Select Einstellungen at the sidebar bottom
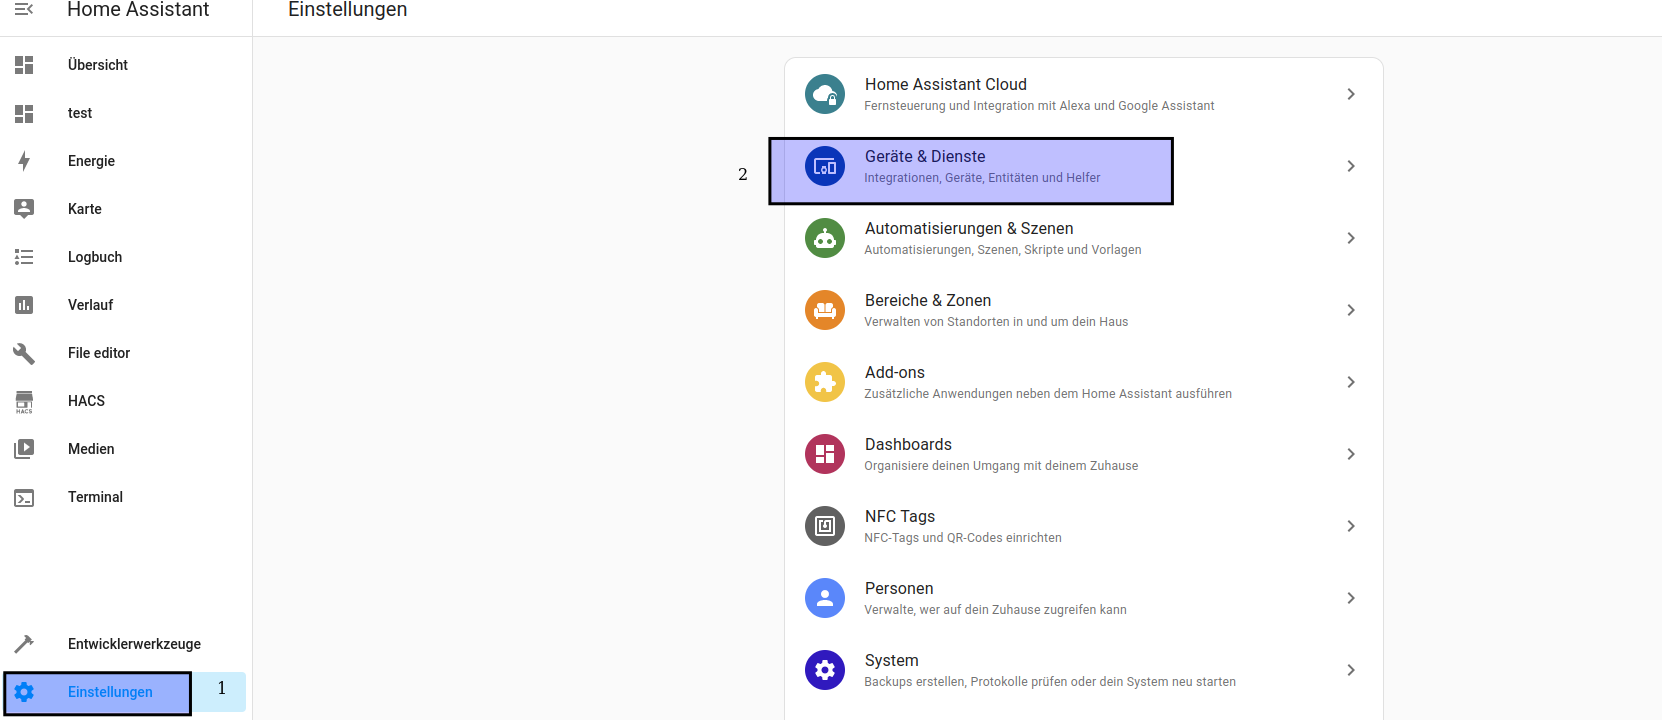Viewport: 1662px width, 720px height. coord(110,692)
